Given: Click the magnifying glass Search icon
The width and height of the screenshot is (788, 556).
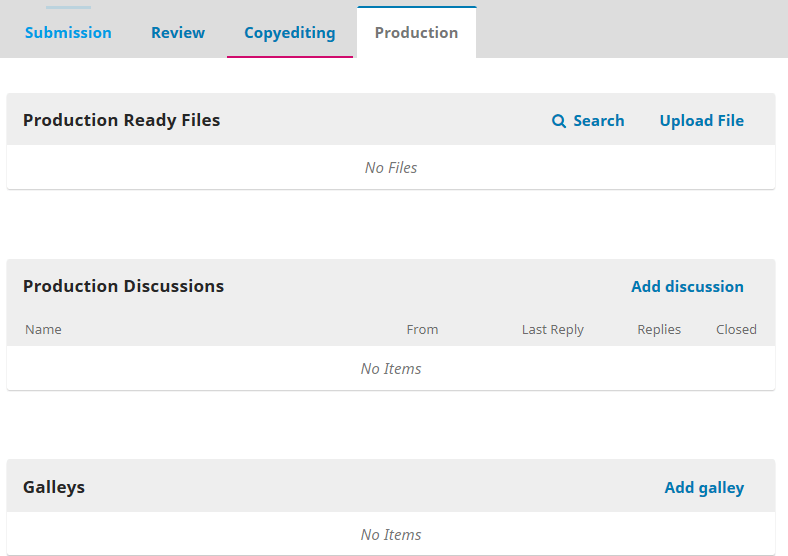Looking at the screenshot, I should (x=559, y=121).
